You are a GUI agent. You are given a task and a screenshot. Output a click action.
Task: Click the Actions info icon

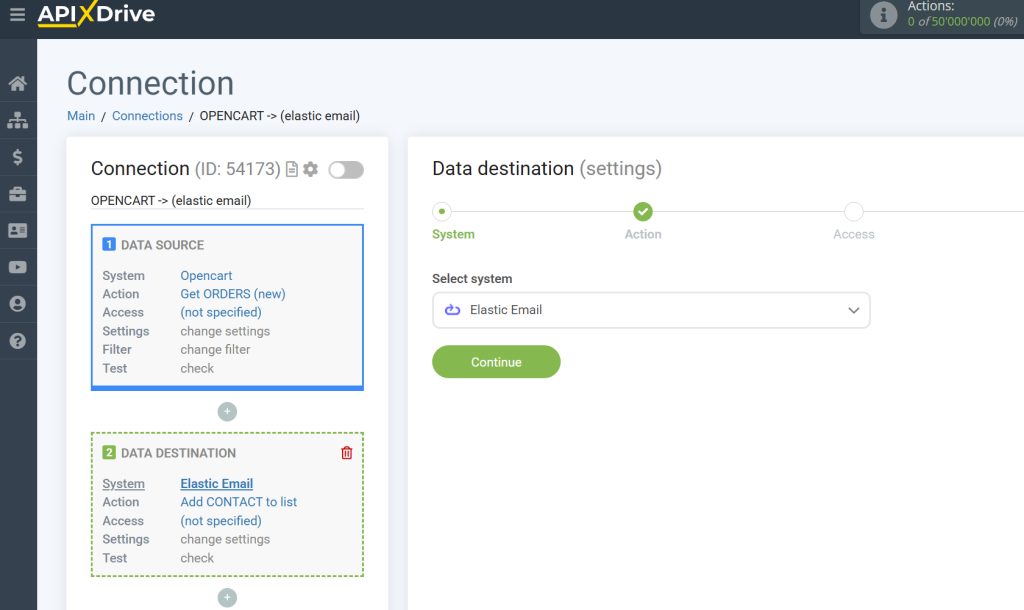[884, 14]
